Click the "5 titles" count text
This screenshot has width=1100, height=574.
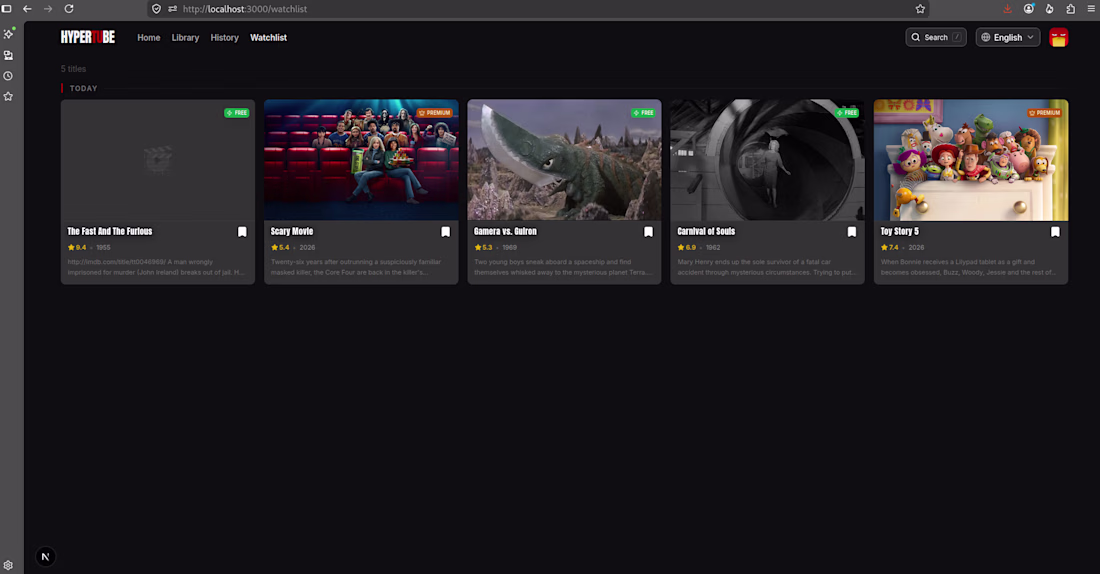pyautogui.click(x=73, y=69)
